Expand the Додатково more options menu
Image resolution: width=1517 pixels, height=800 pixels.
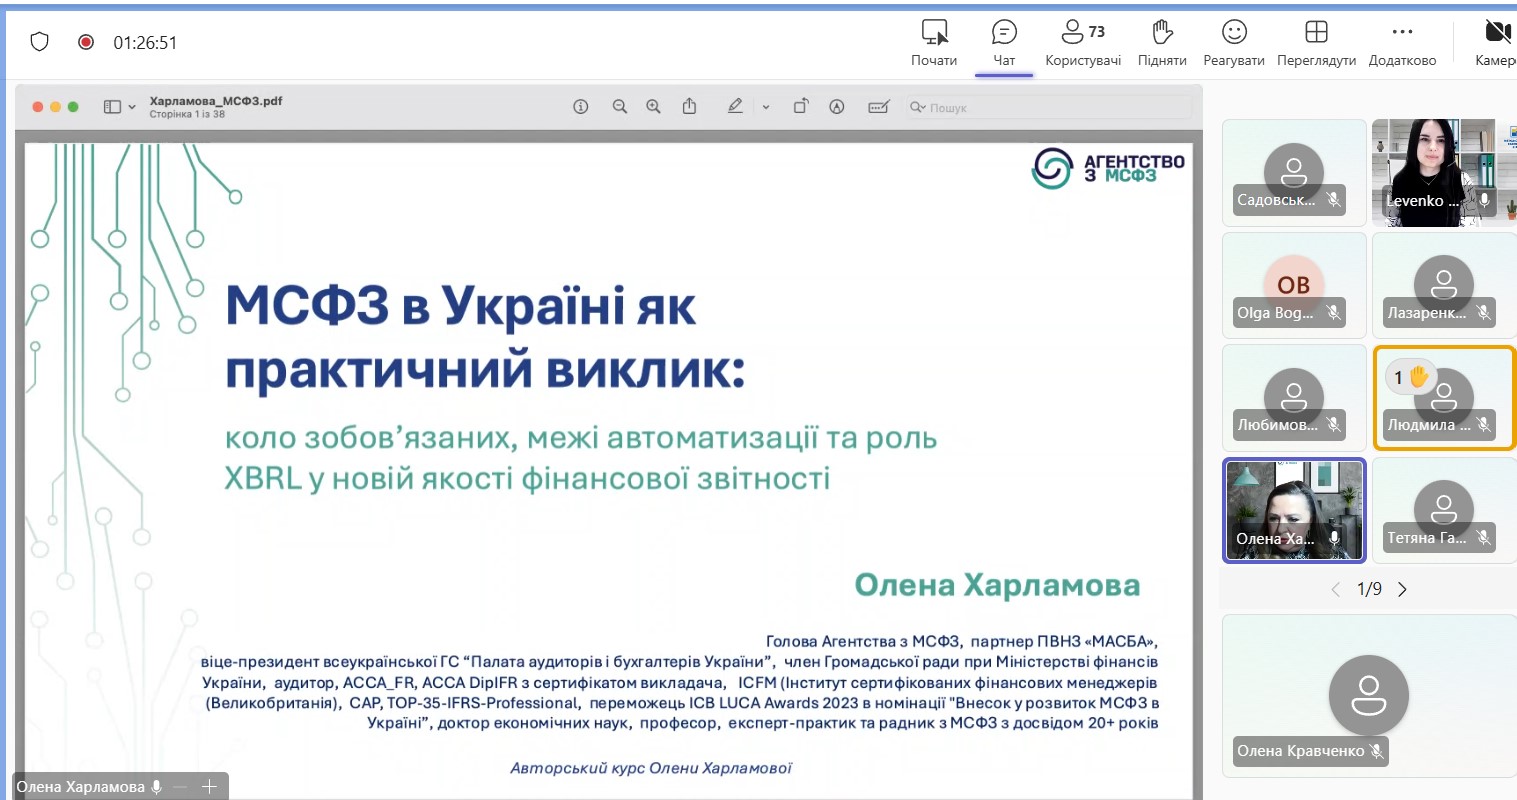click(1402, 43)
